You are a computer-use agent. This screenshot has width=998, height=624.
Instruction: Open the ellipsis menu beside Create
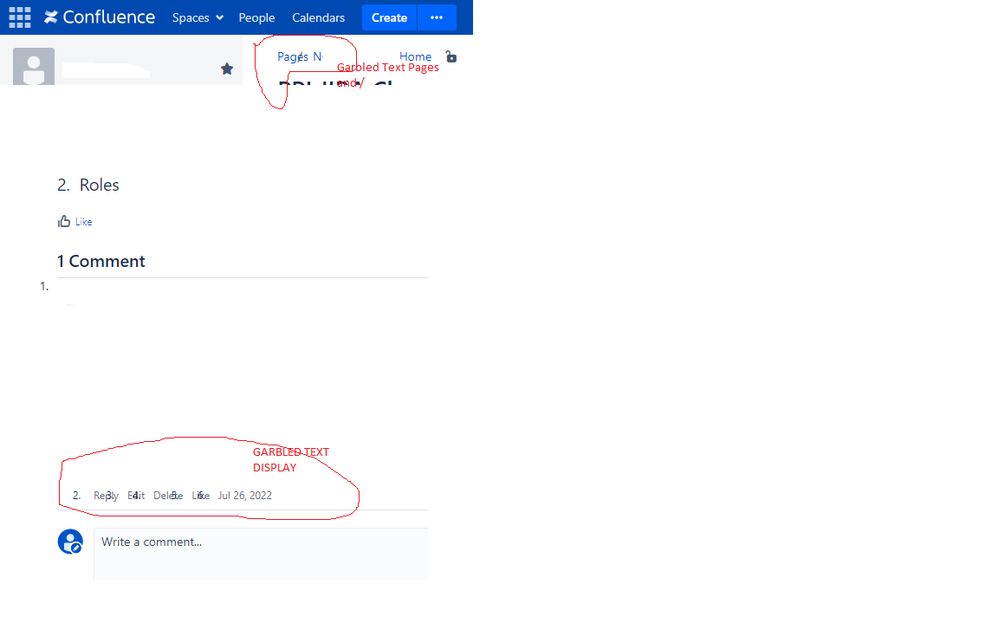point(437,18)
